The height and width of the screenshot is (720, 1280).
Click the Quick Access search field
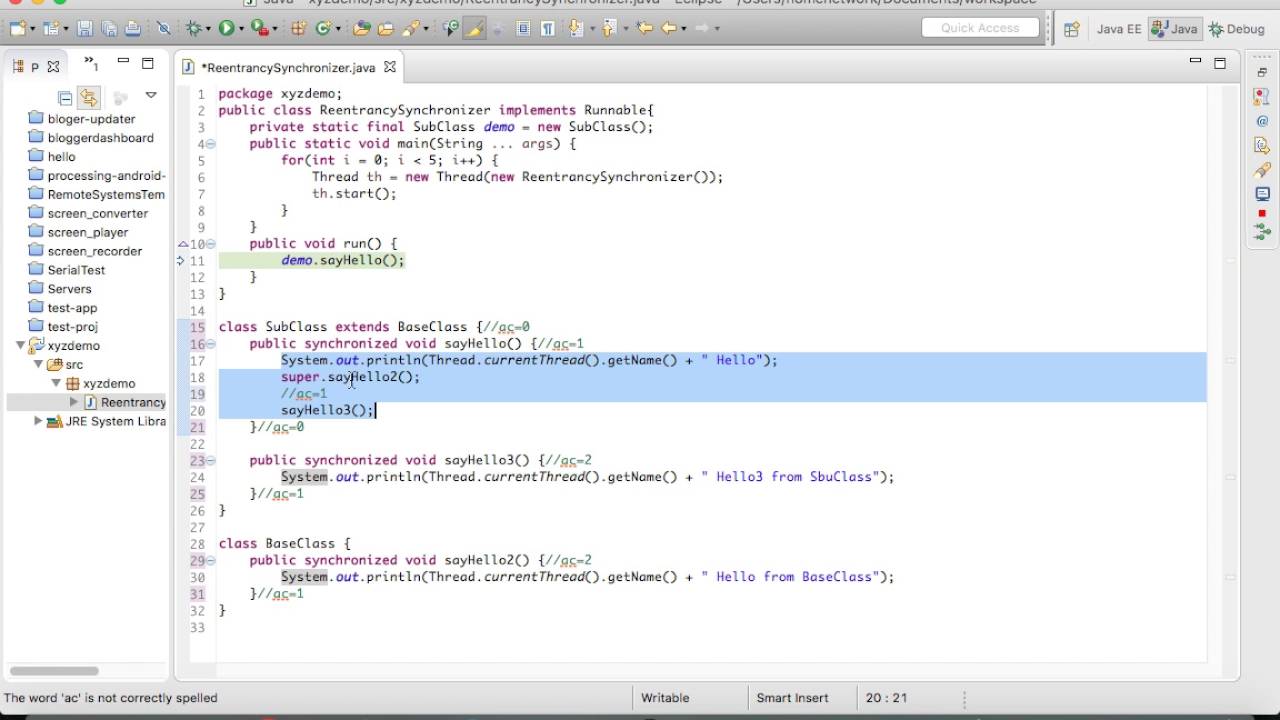point(980,28)
